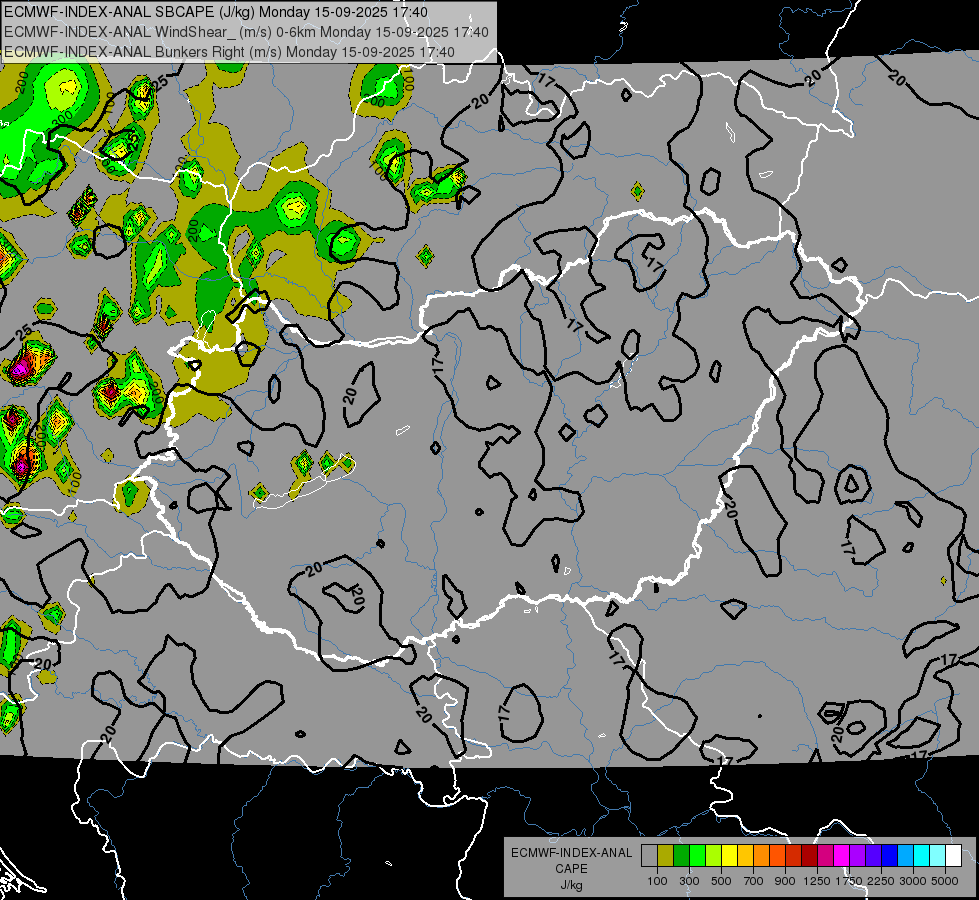Click the WindShear 0-6km title line
979x900 pixels.
246,32
